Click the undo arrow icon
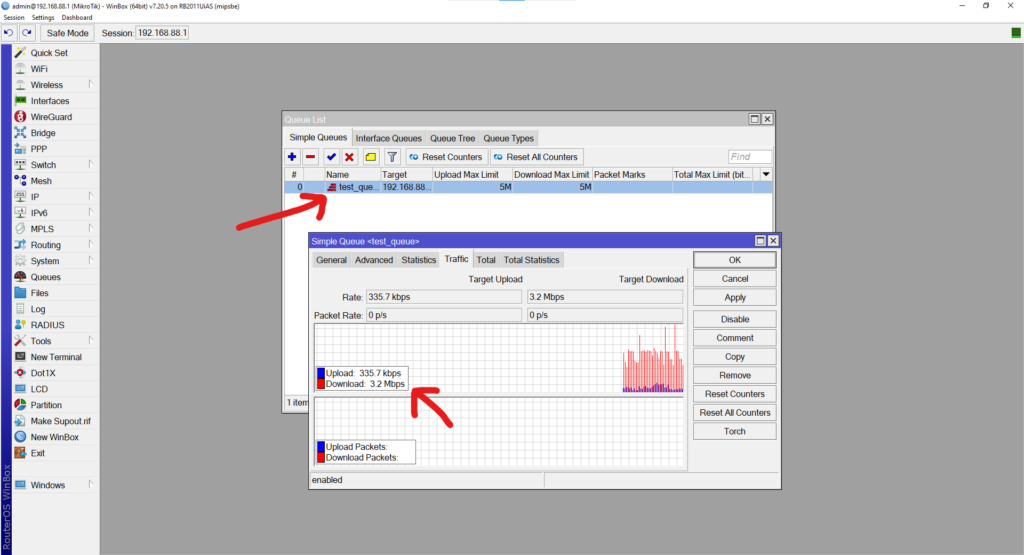Image resolution: width=1024 pixels, height=555 pixels. coord(9,33)
